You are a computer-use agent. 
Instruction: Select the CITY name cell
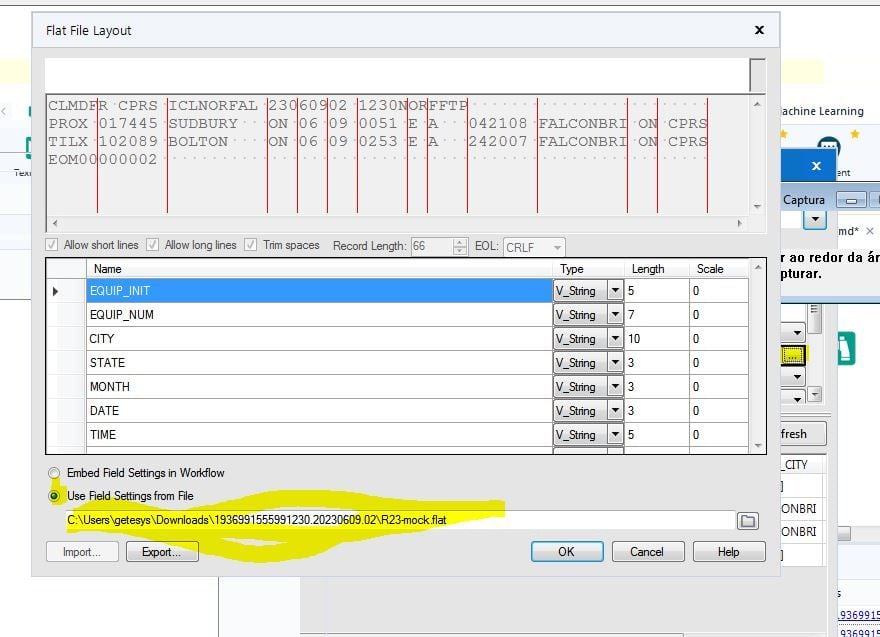point(319,339)
